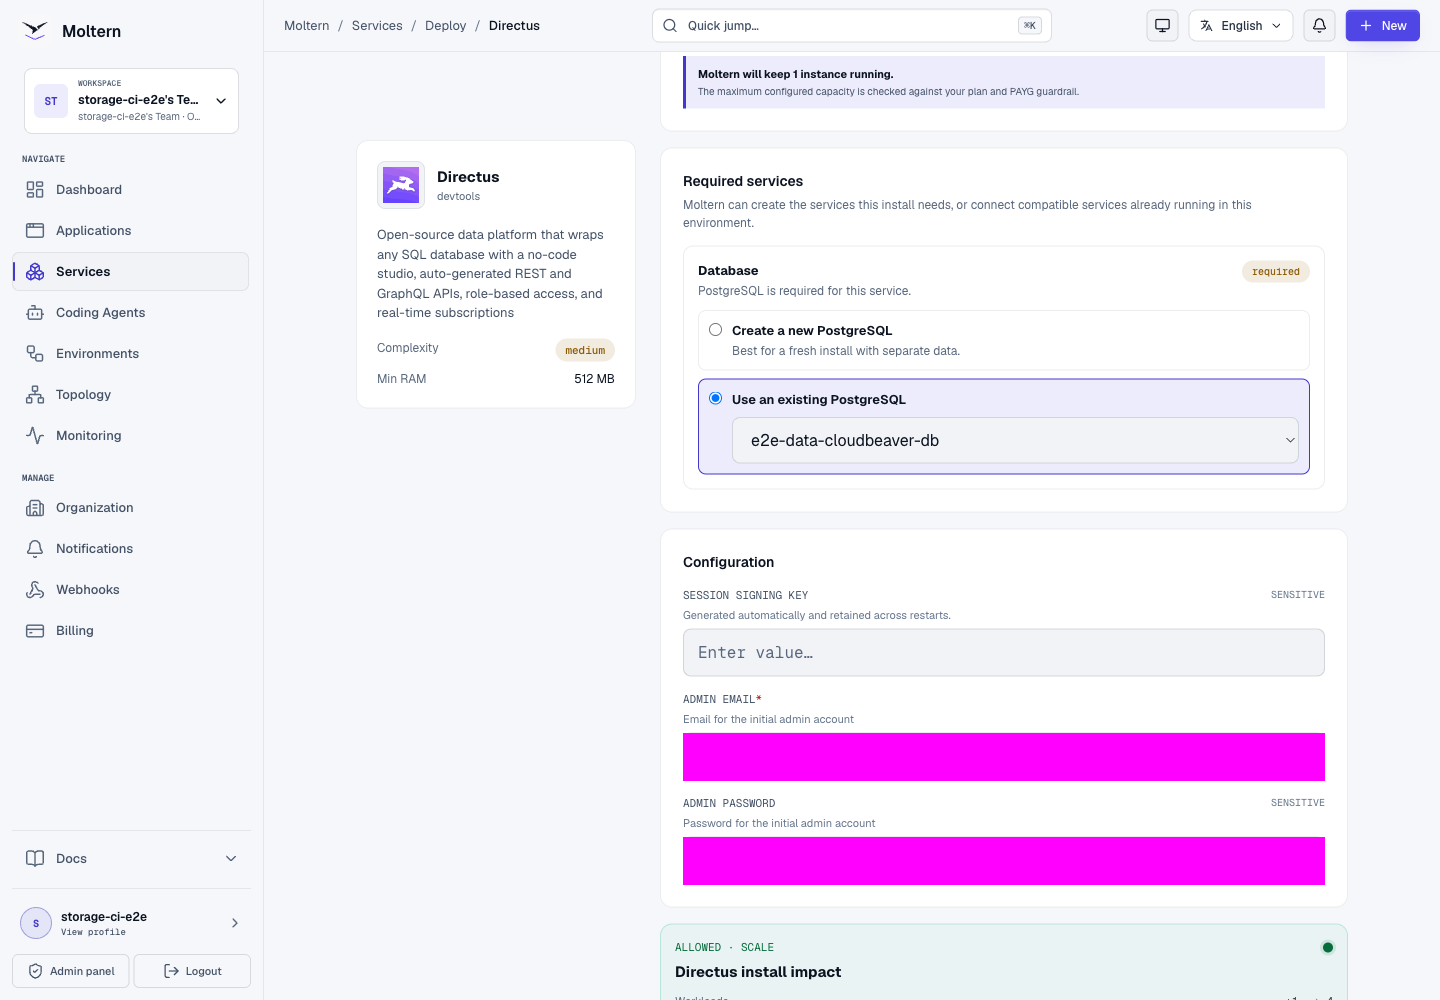The width and height of the screenshot is (1440, 1000).
Task: Open the e2e-data-cloudbeaver-db dropdown
Action: click(x=1015, y=440)
